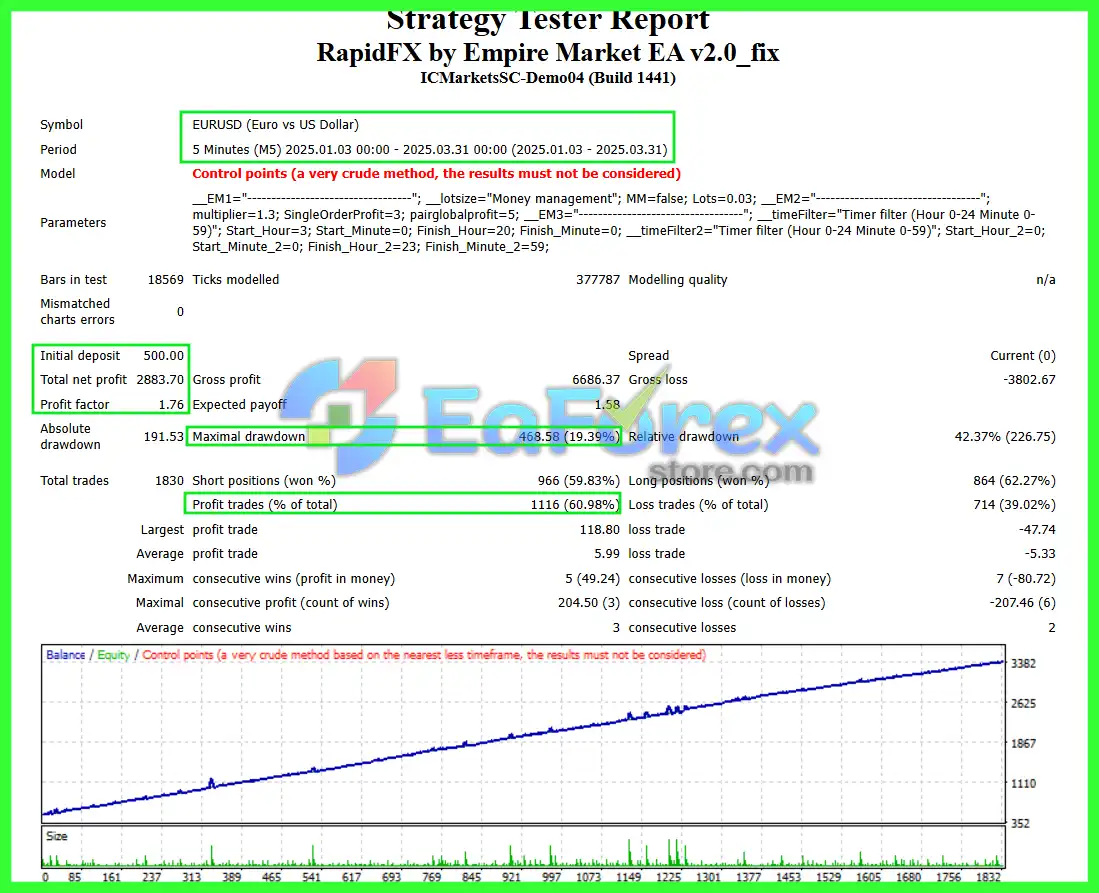Viewport: 1099px width, 893px height.
Task: Select Relative drawdown value '42.37% (226.75)'
Action: tap(1005, 437)
